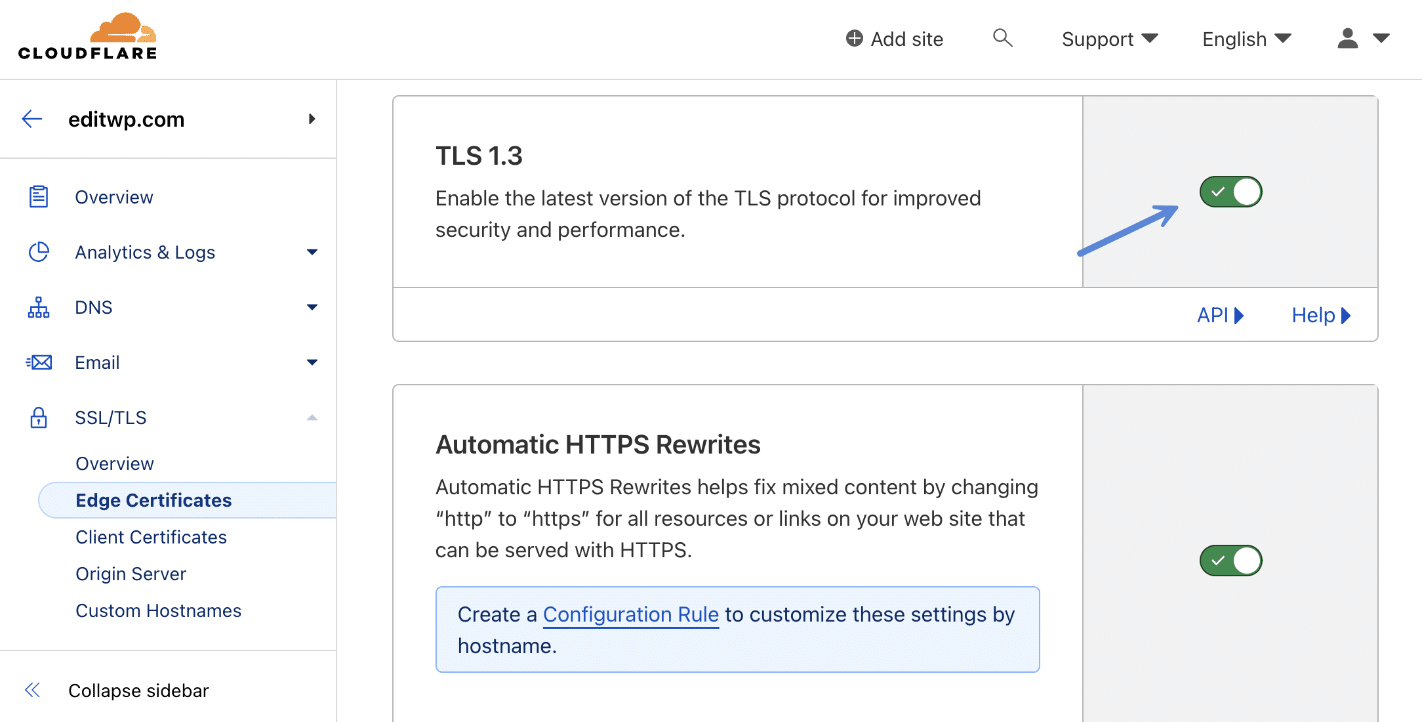This screenshot has height=722, width=1422.
Task: Click the Configuration Rule link
Action: [x=630, y=614]
